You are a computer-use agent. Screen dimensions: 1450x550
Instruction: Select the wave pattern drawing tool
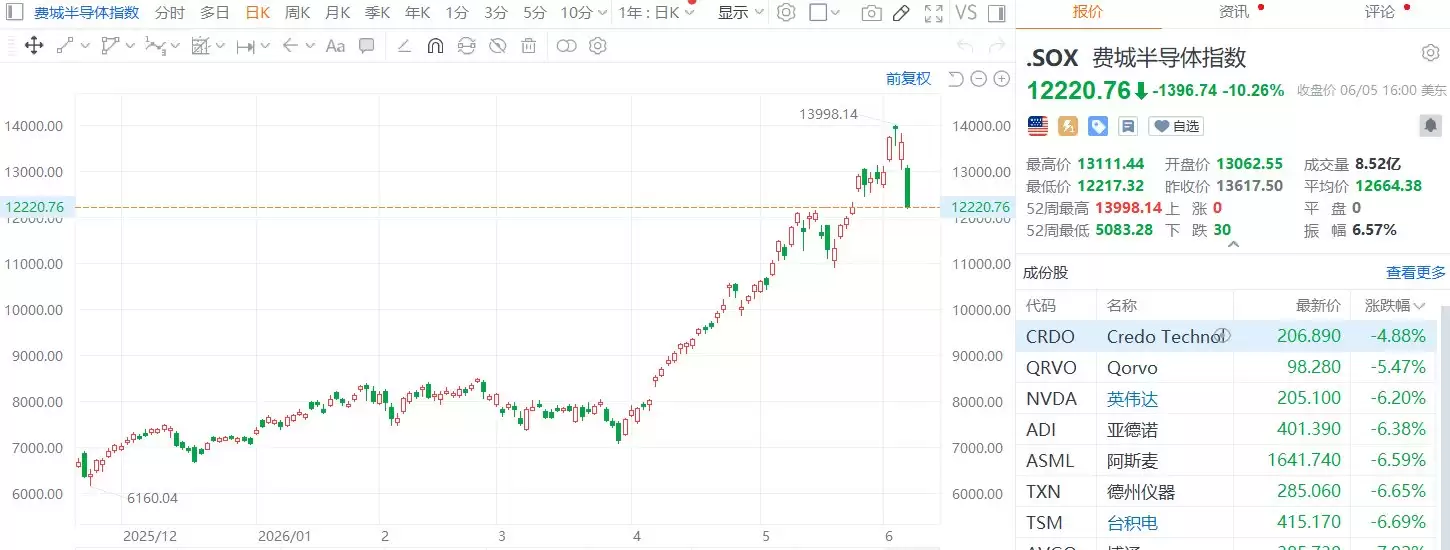tap(154, 46)
